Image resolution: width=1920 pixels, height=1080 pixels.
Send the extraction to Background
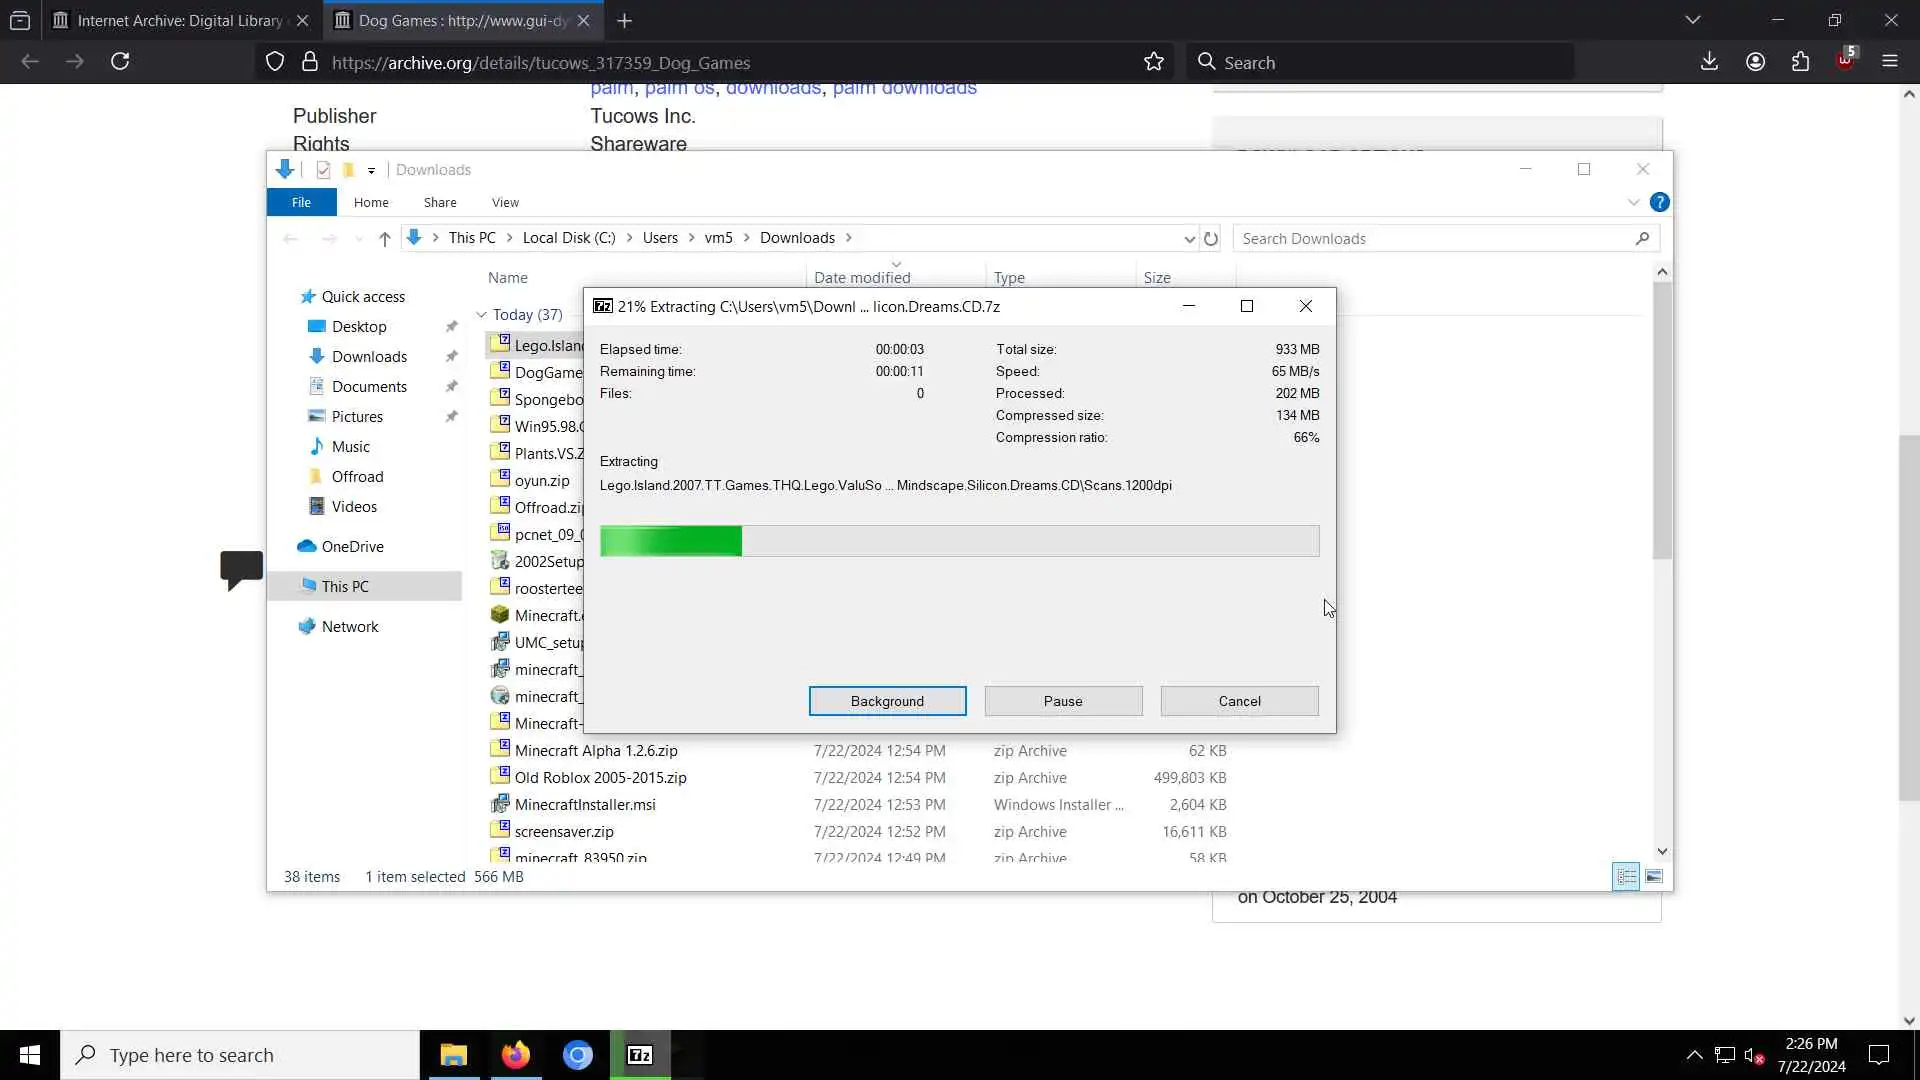[887, 701]
